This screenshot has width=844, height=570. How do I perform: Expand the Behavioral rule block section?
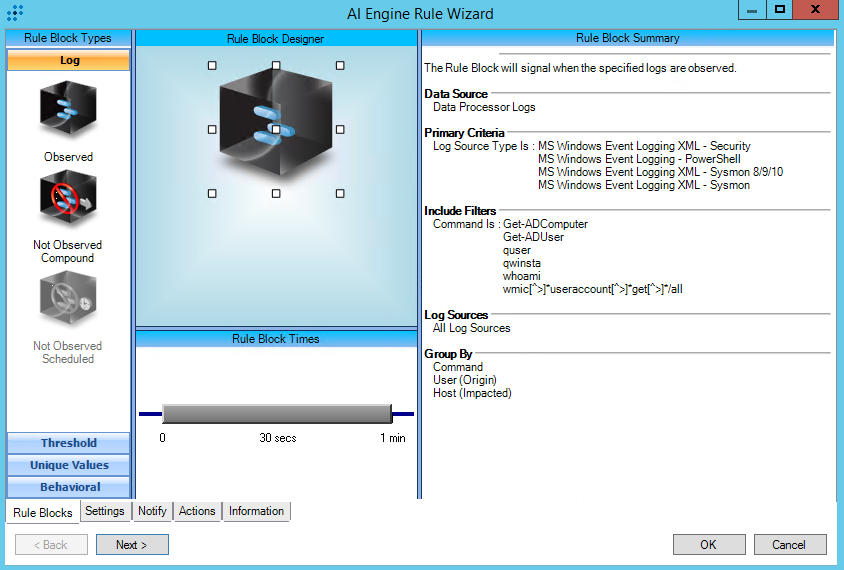69,487
